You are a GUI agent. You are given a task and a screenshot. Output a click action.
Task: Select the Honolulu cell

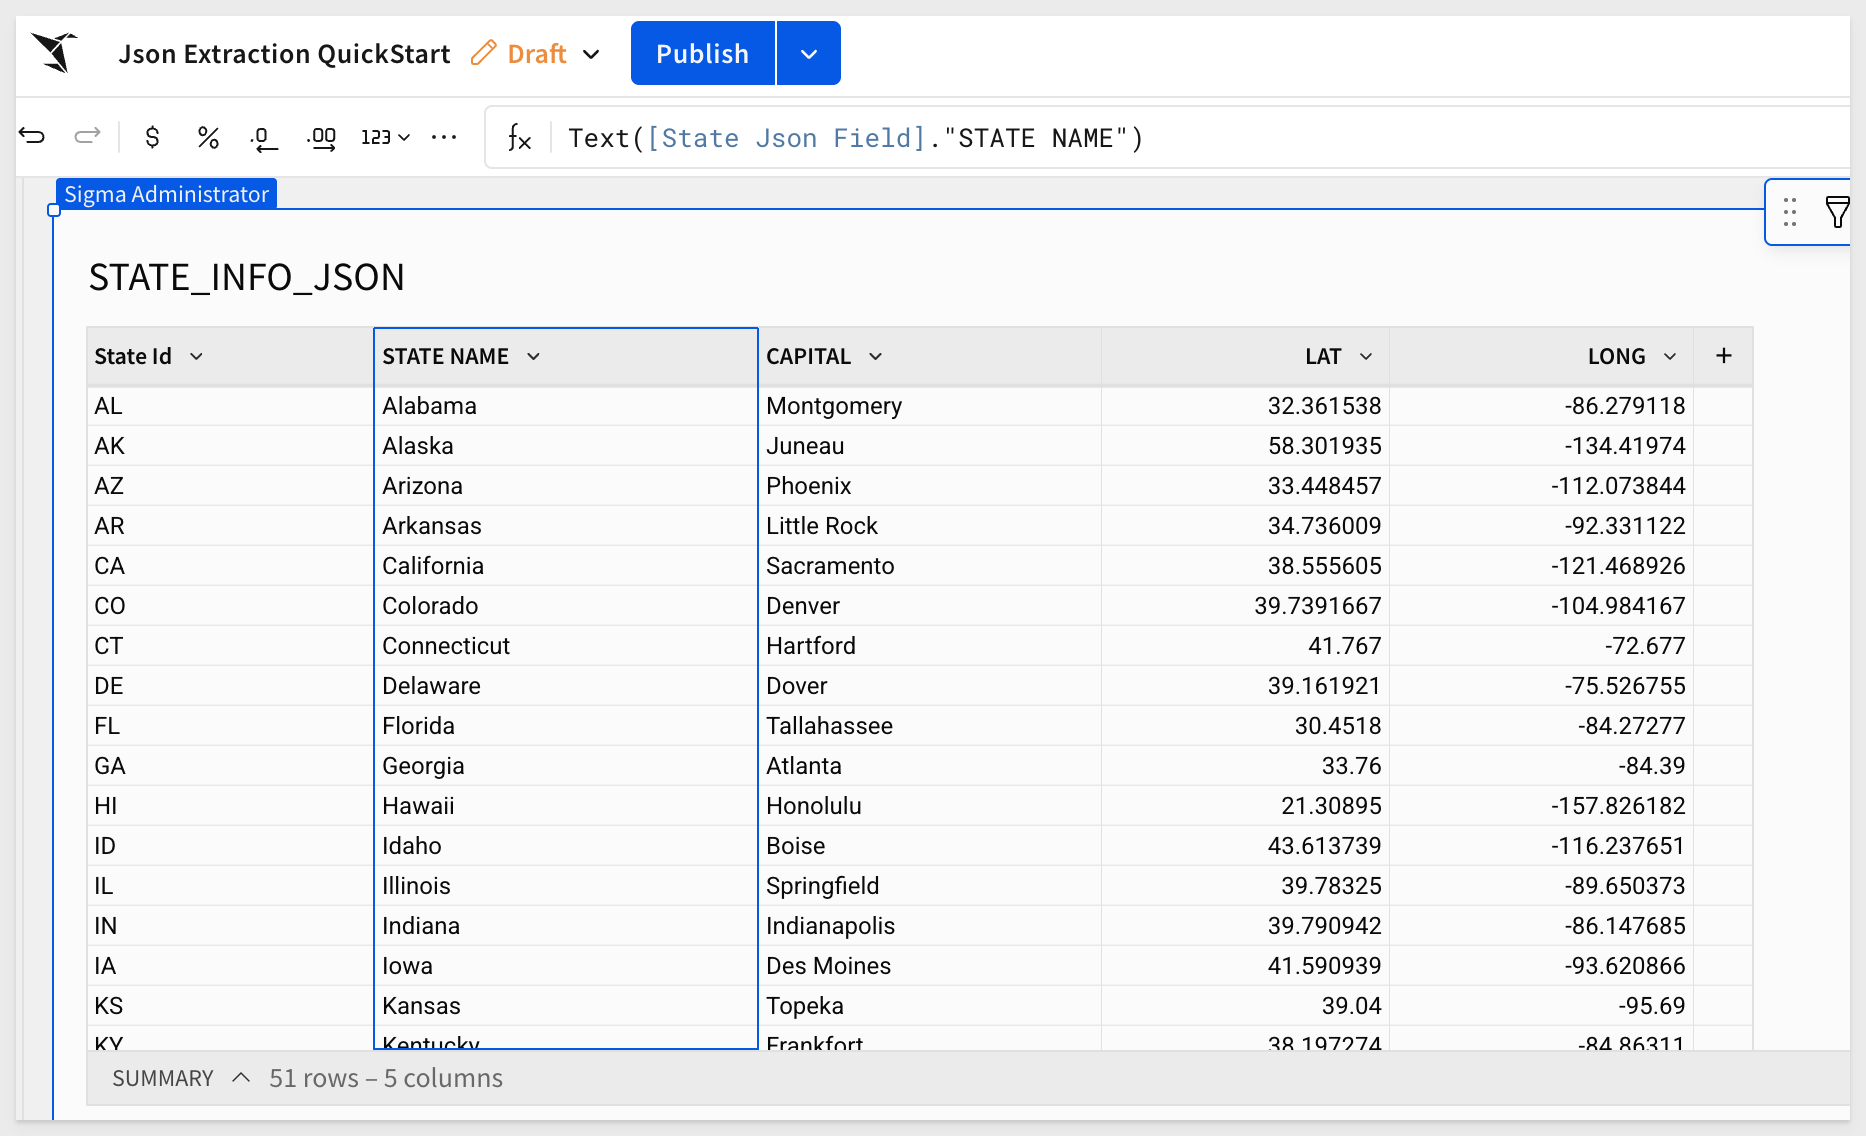point(929,806)
